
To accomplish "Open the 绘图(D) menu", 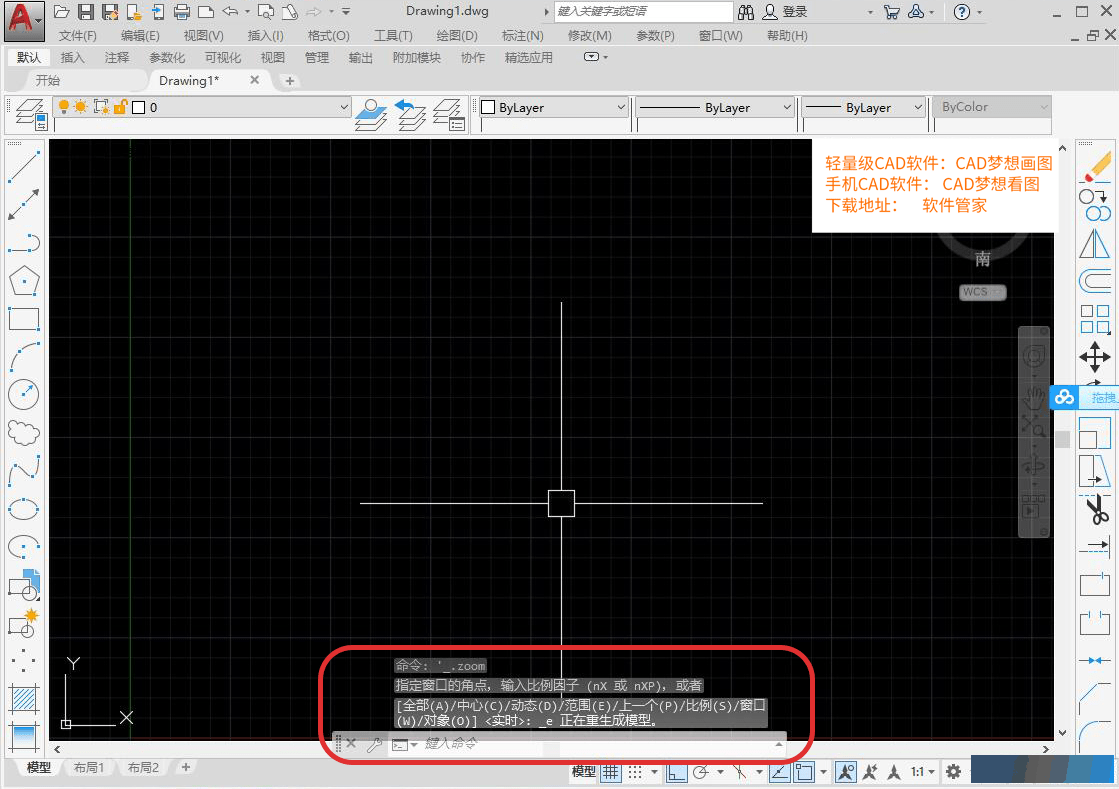I will (x=457, y=36).
